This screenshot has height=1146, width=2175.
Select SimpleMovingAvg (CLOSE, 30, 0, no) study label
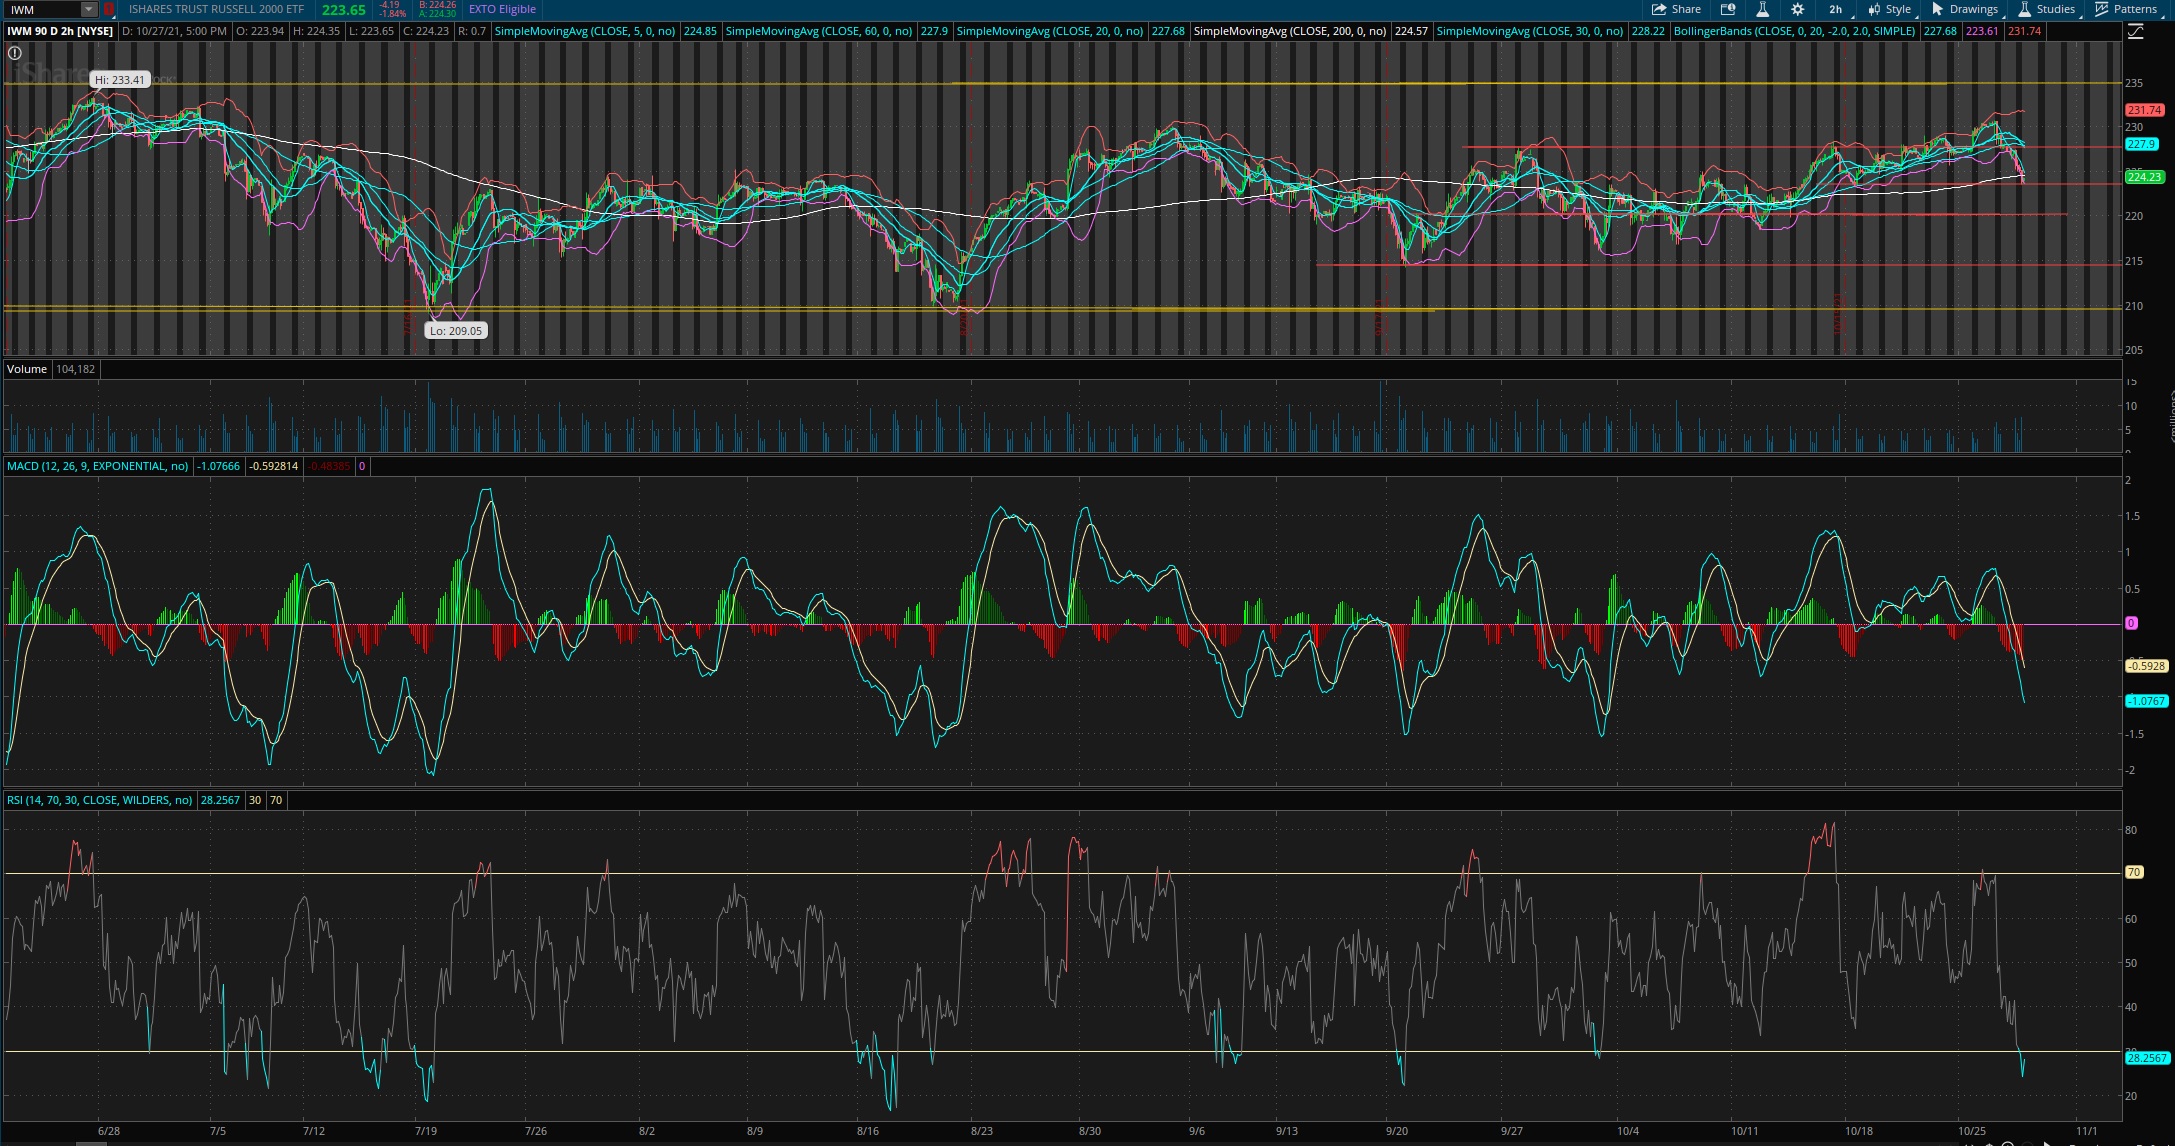tap(1530, 31)
